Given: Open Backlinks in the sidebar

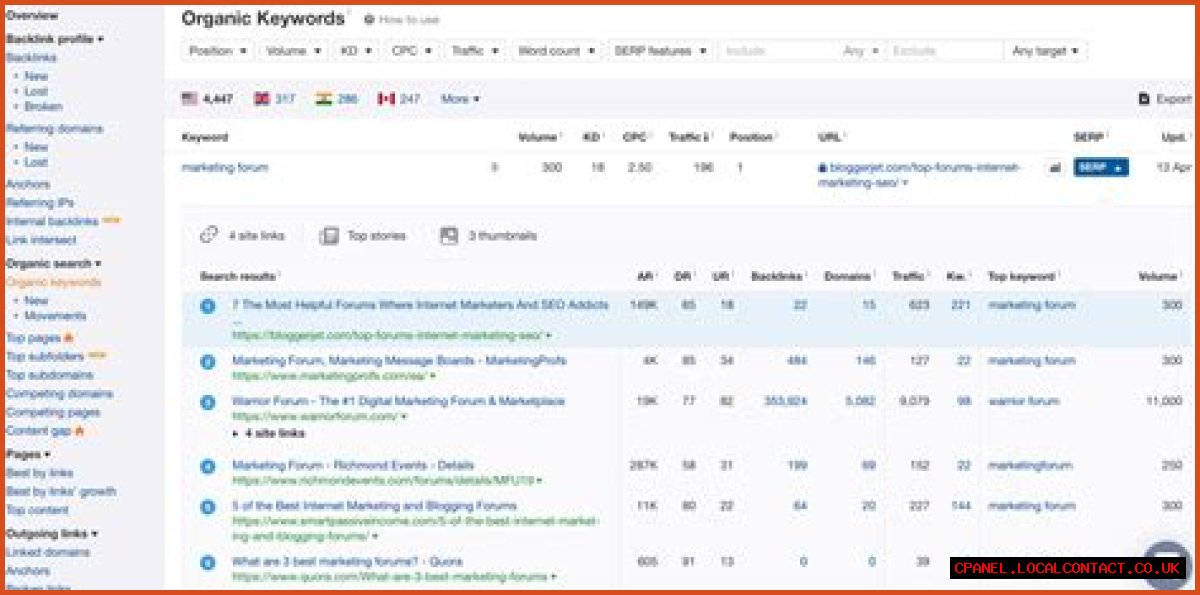Looking at the screenshot, I should point(31,58).
